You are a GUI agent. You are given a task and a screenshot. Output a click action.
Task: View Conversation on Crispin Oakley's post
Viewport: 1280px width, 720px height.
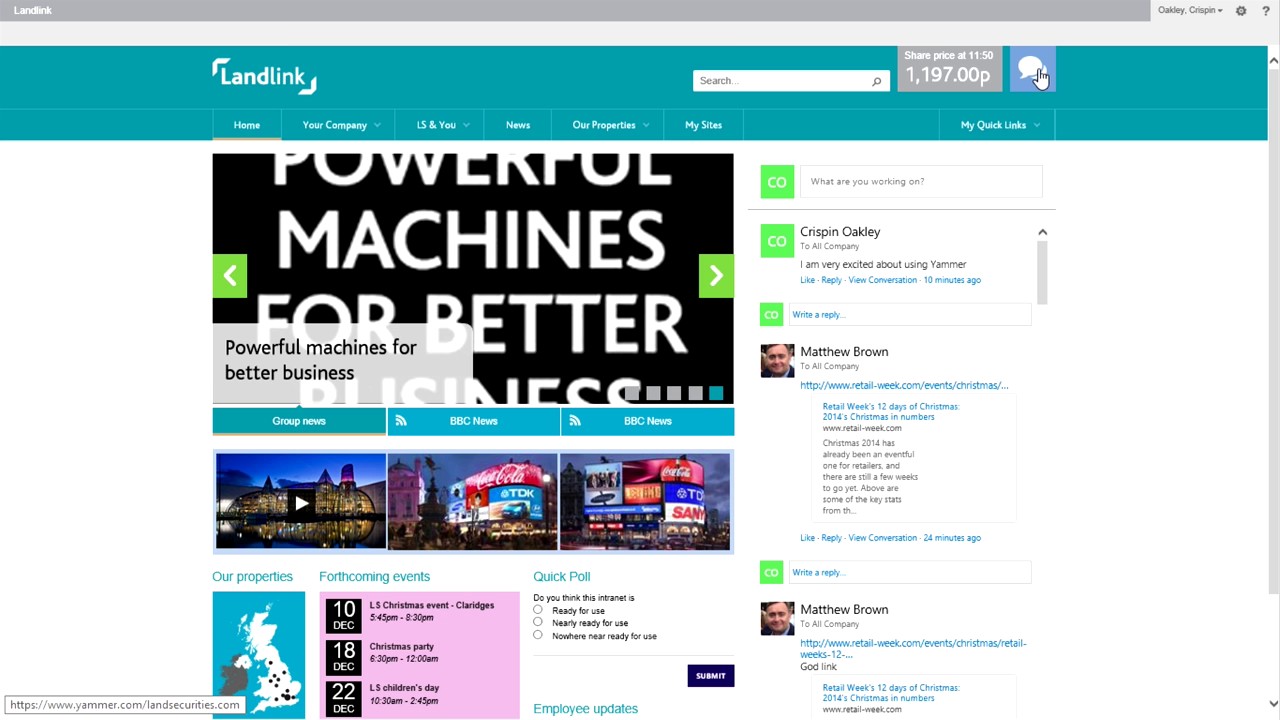click(x=882, y=280)
